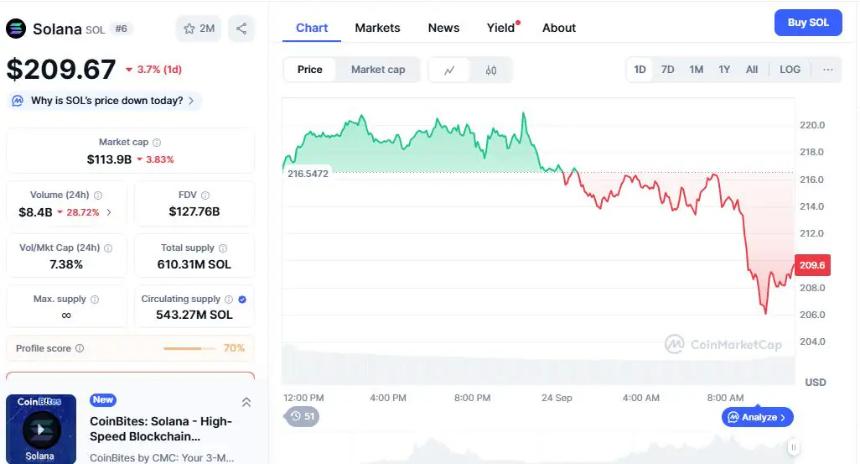Expand the Volume (24h) details chevron
The image size is (860, 464).
coord(109,212)
